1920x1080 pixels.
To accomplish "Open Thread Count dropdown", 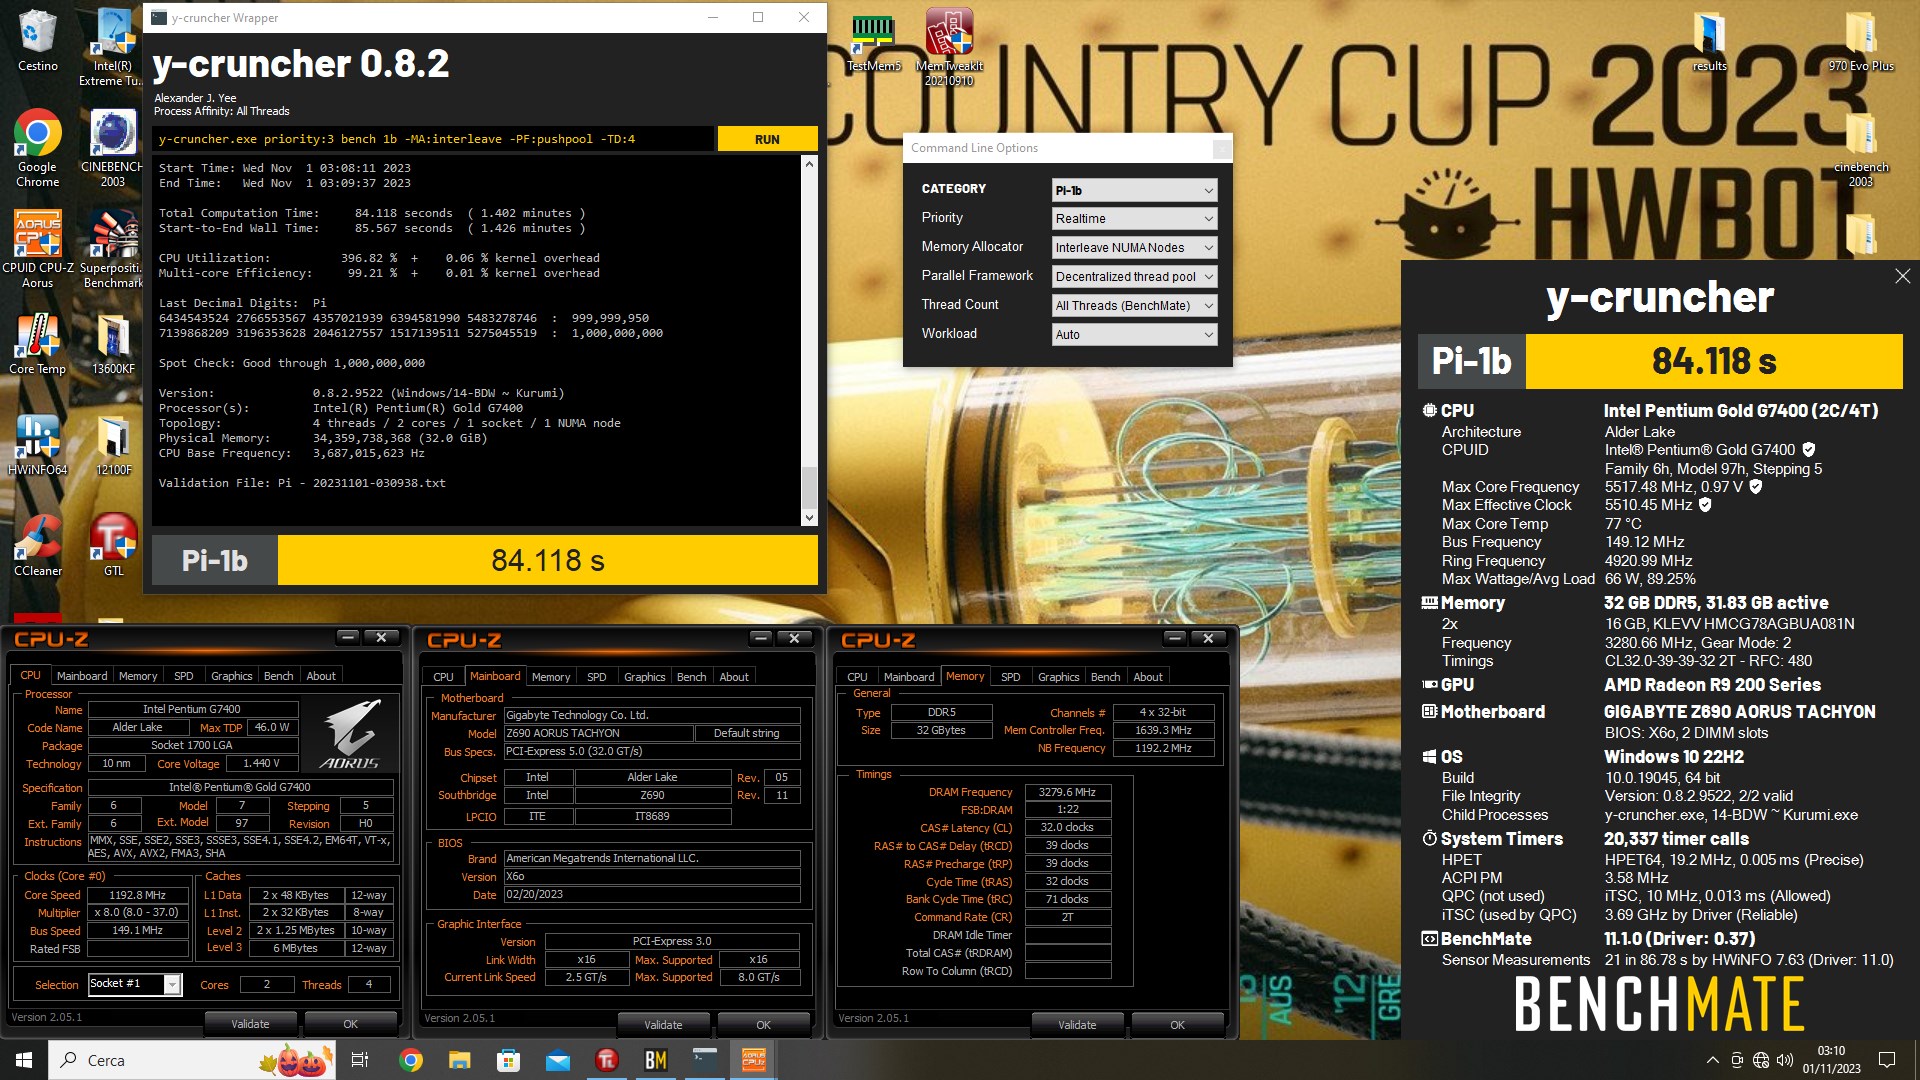I will coord(1134,306).
